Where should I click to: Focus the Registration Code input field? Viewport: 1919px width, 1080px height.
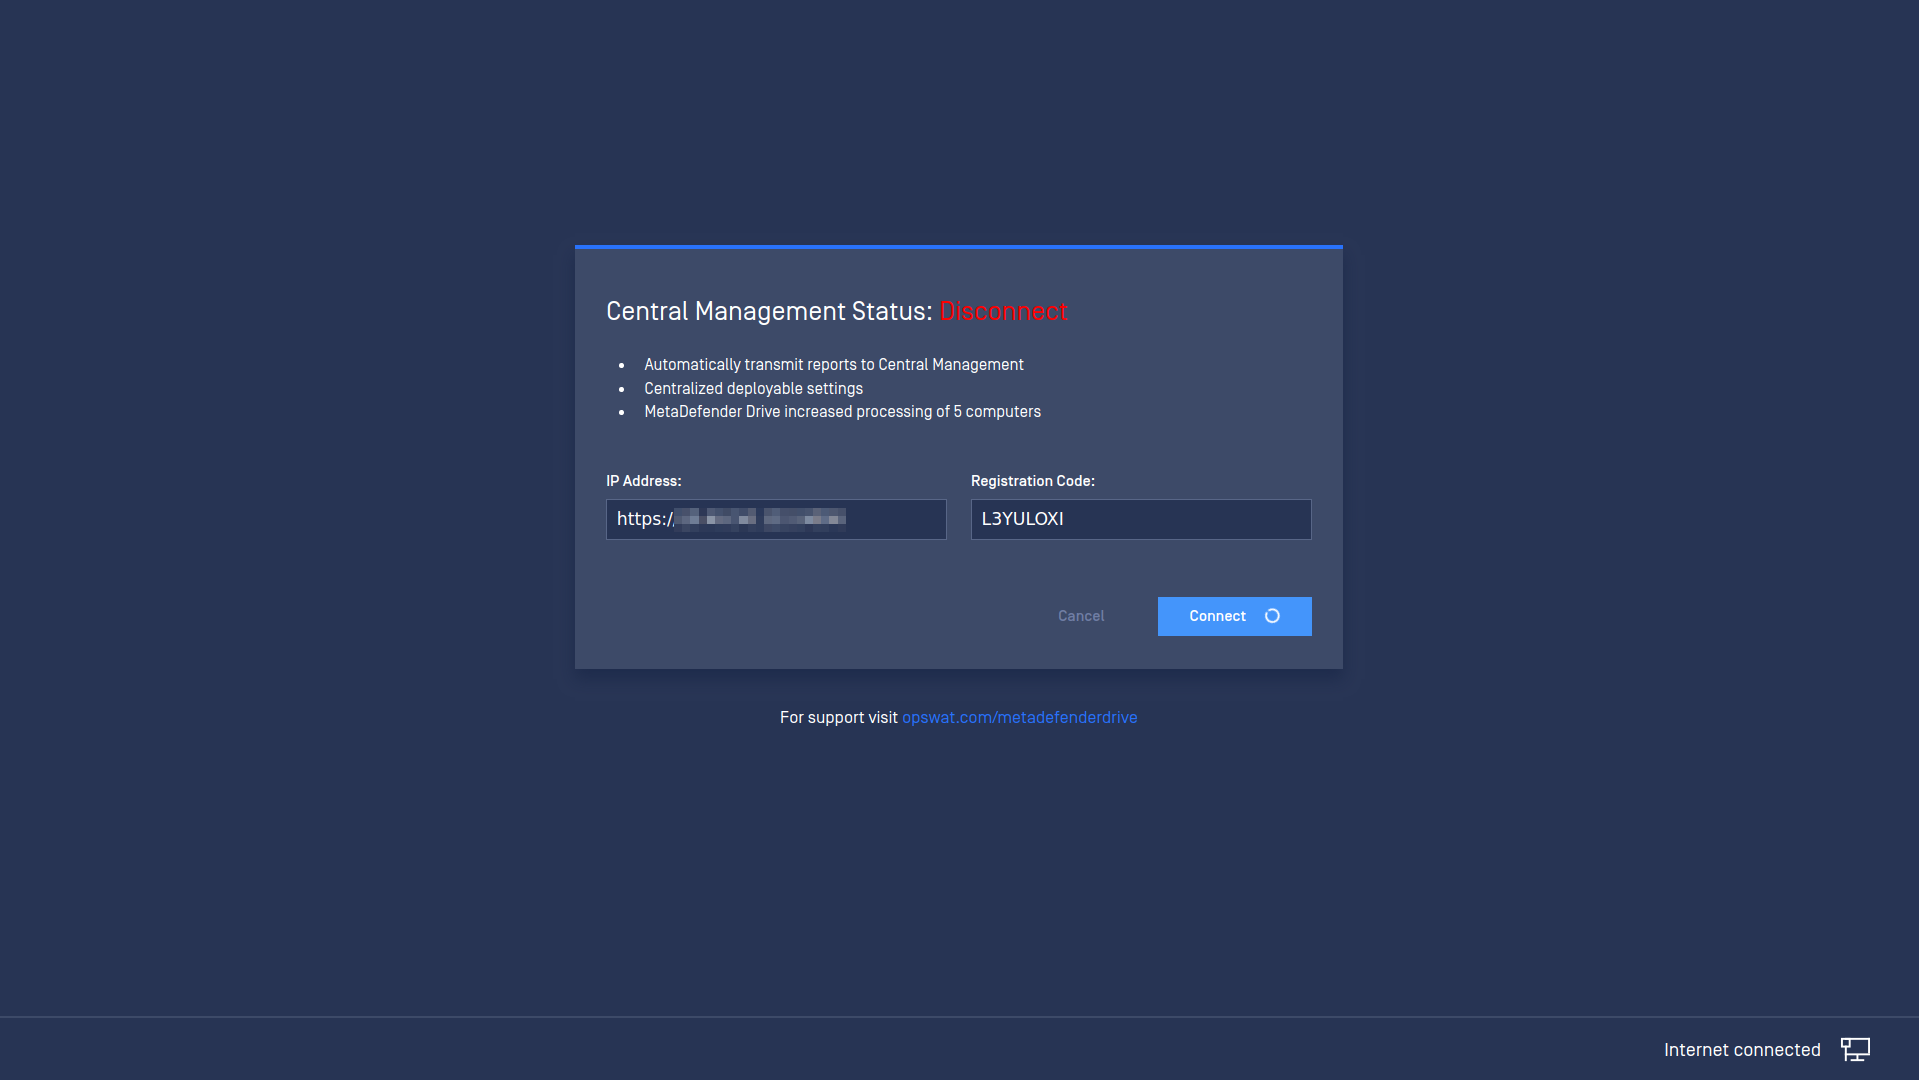[x=1141, y=519]
